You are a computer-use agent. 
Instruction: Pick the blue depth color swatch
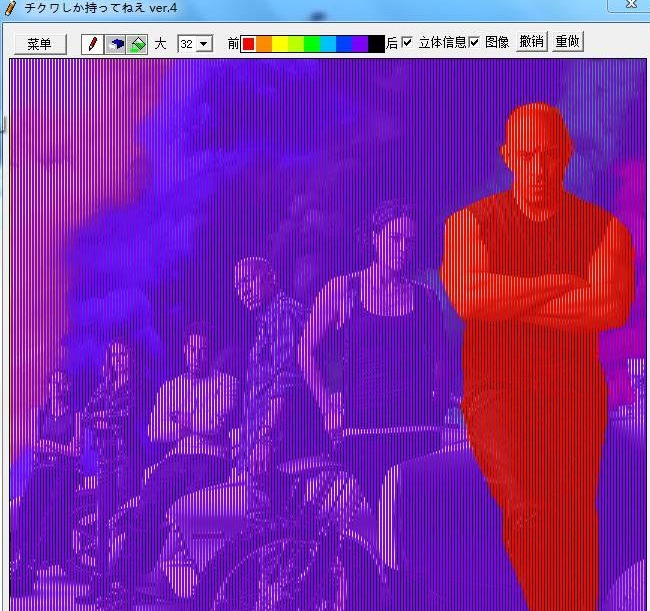pos(344,44)
